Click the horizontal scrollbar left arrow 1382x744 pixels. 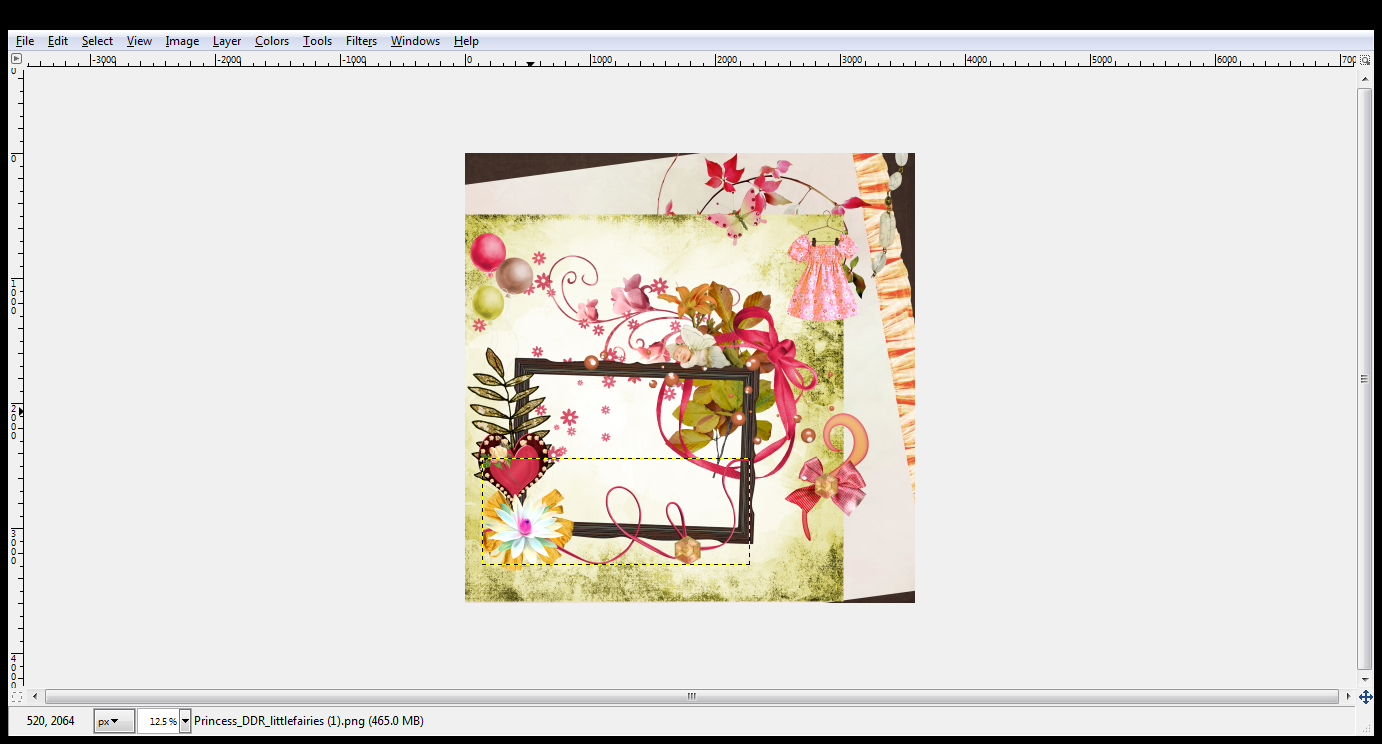pos(35,695)
